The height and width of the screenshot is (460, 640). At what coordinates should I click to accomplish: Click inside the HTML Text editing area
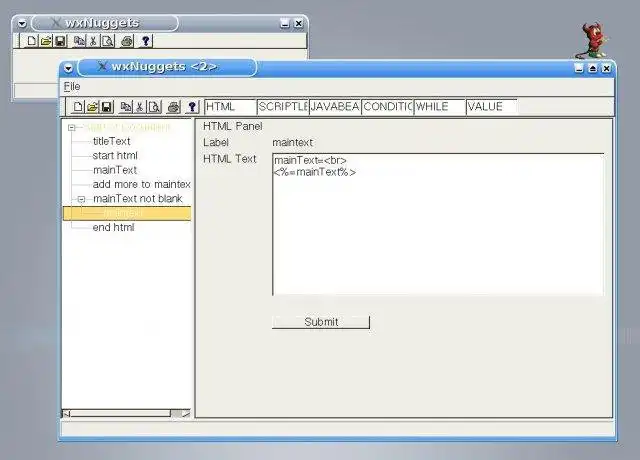tap(438, 224)
